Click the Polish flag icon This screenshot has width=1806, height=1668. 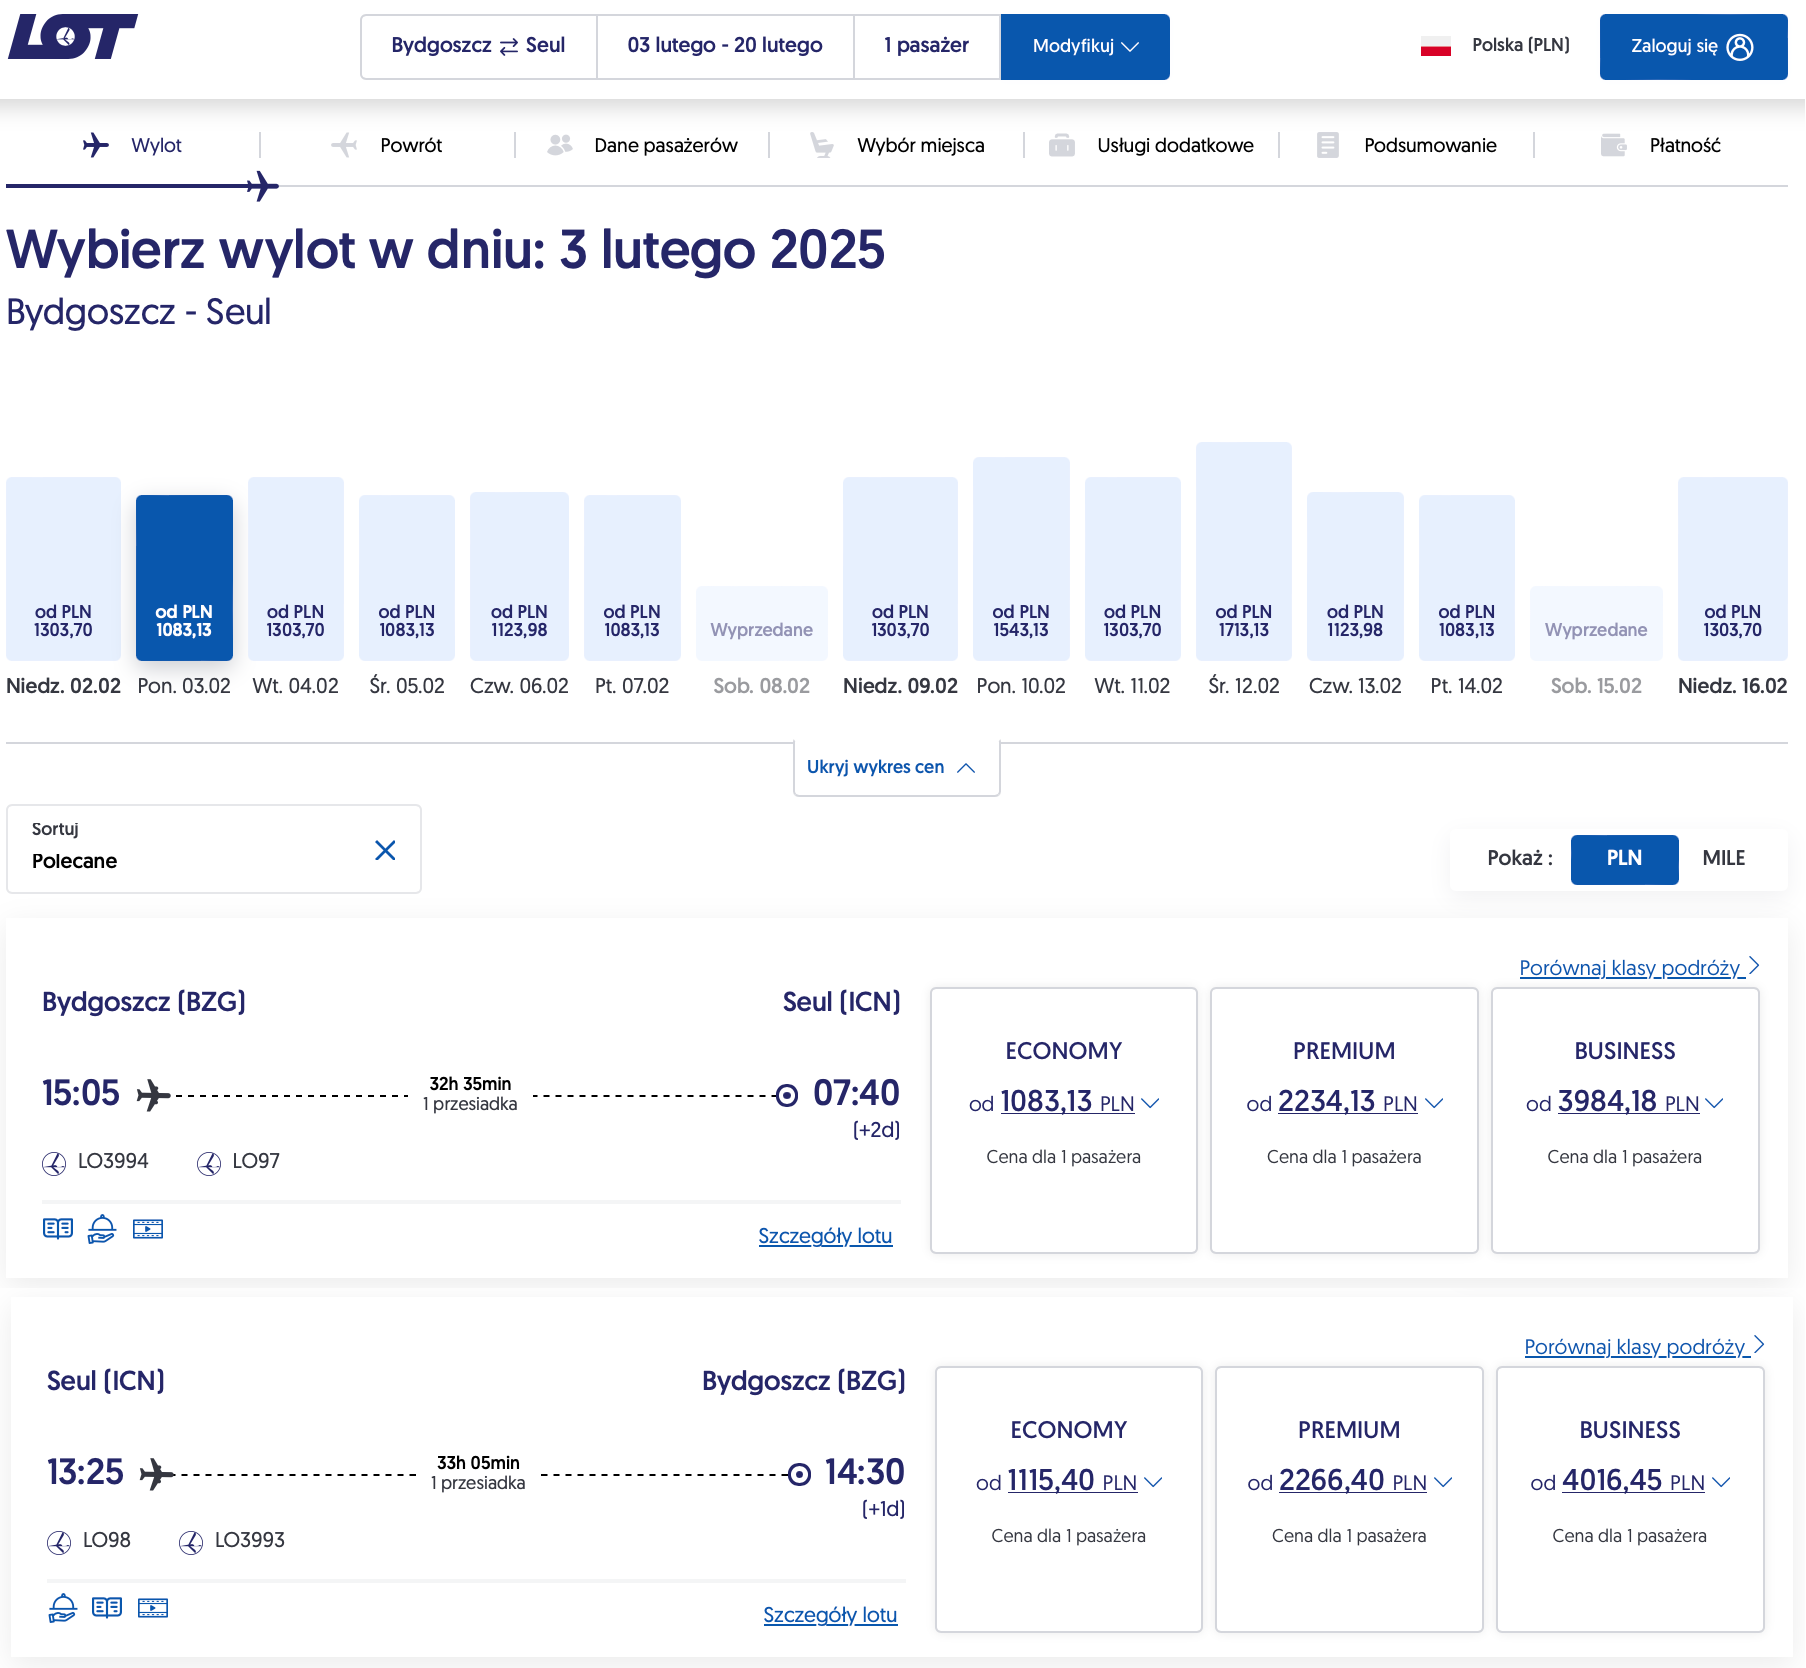point(1436,46)
